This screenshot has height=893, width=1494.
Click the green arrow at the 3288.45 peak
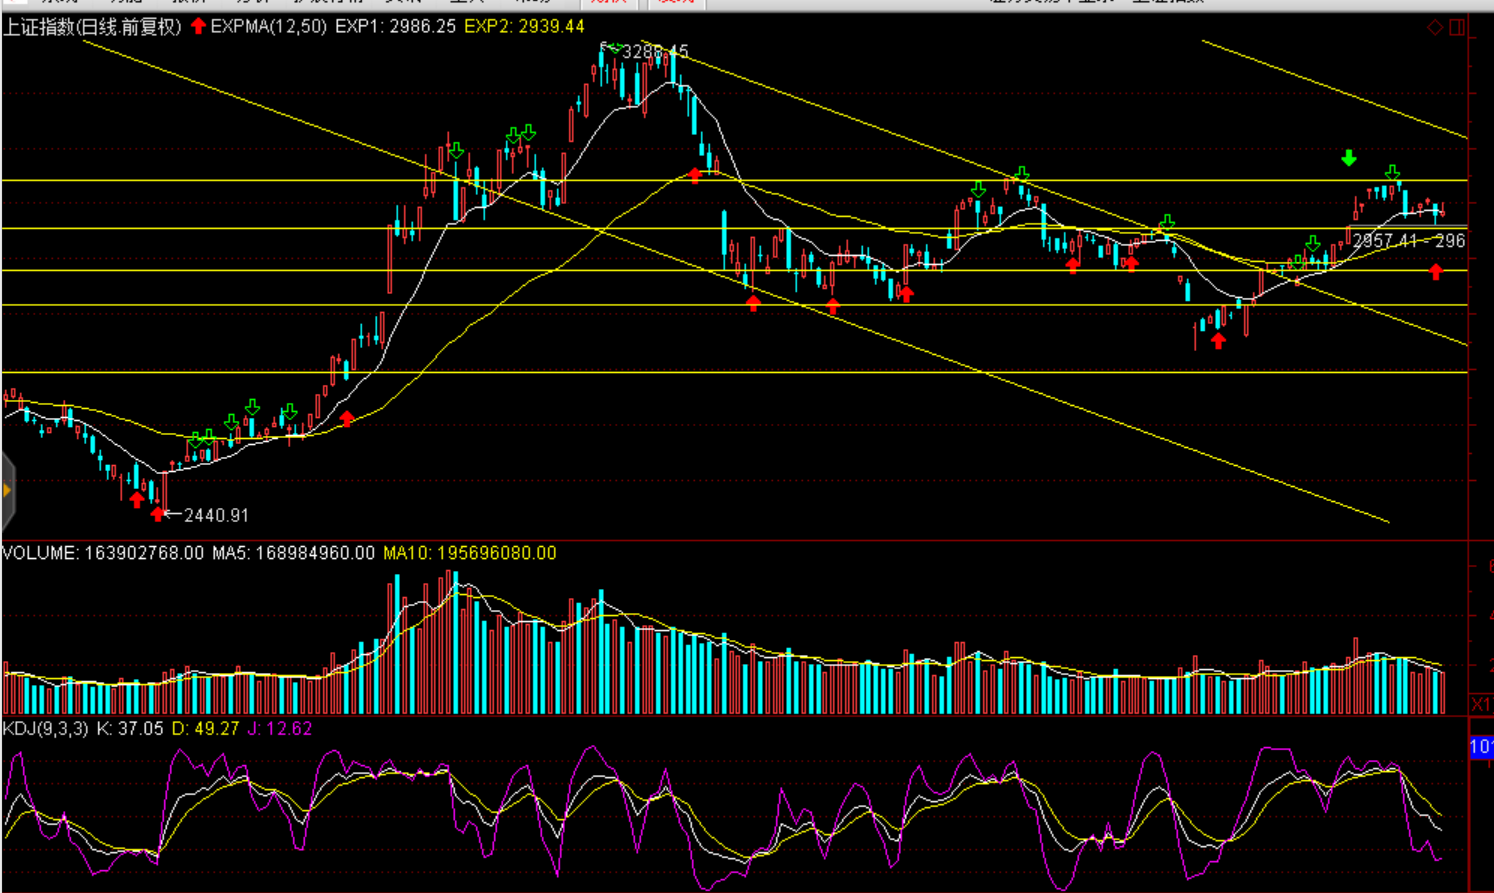[x=612, y=48]
